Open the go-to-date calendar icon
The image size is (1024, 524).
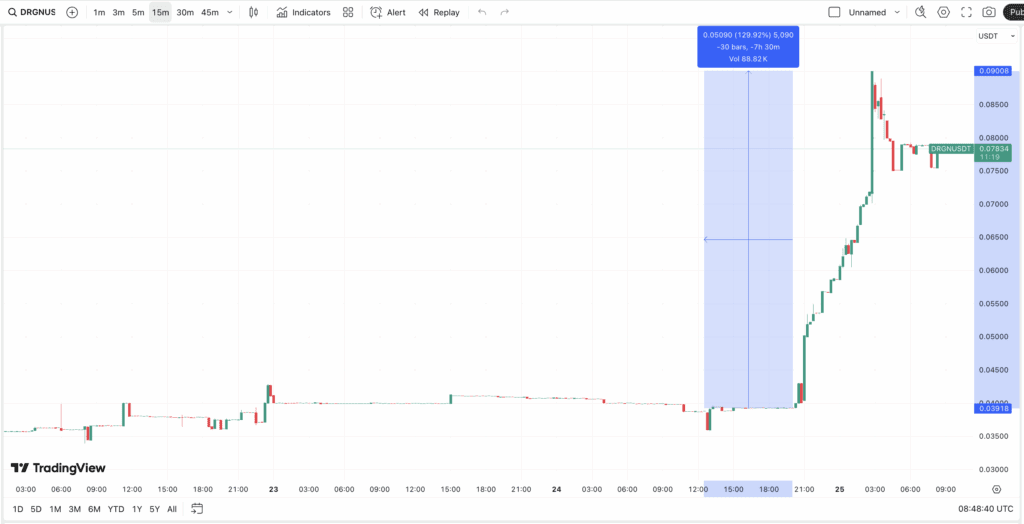click(x=197, y=508)
